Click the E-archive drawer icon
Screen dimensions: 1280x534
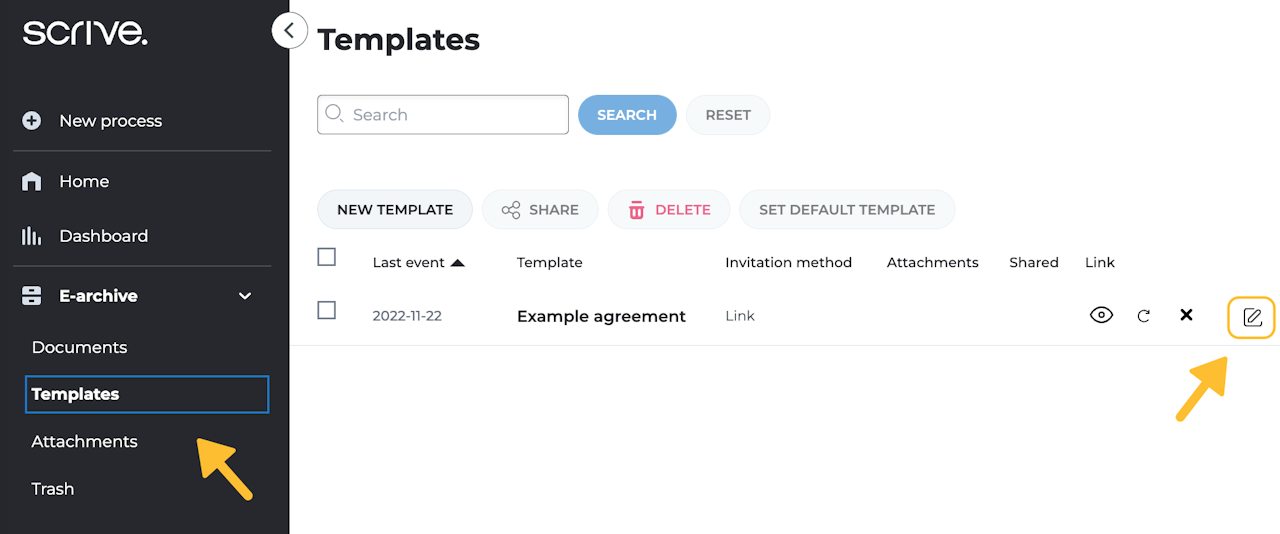pos(32,296)
